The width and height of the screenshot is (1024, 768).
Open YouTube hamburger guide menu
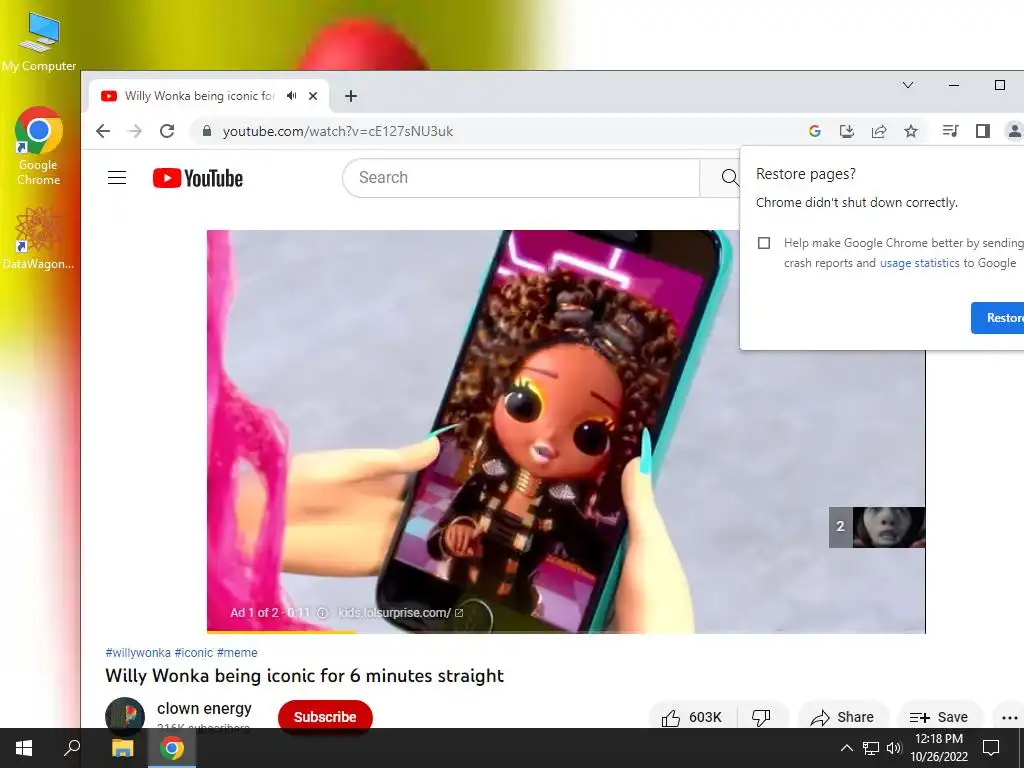[117, 178]
